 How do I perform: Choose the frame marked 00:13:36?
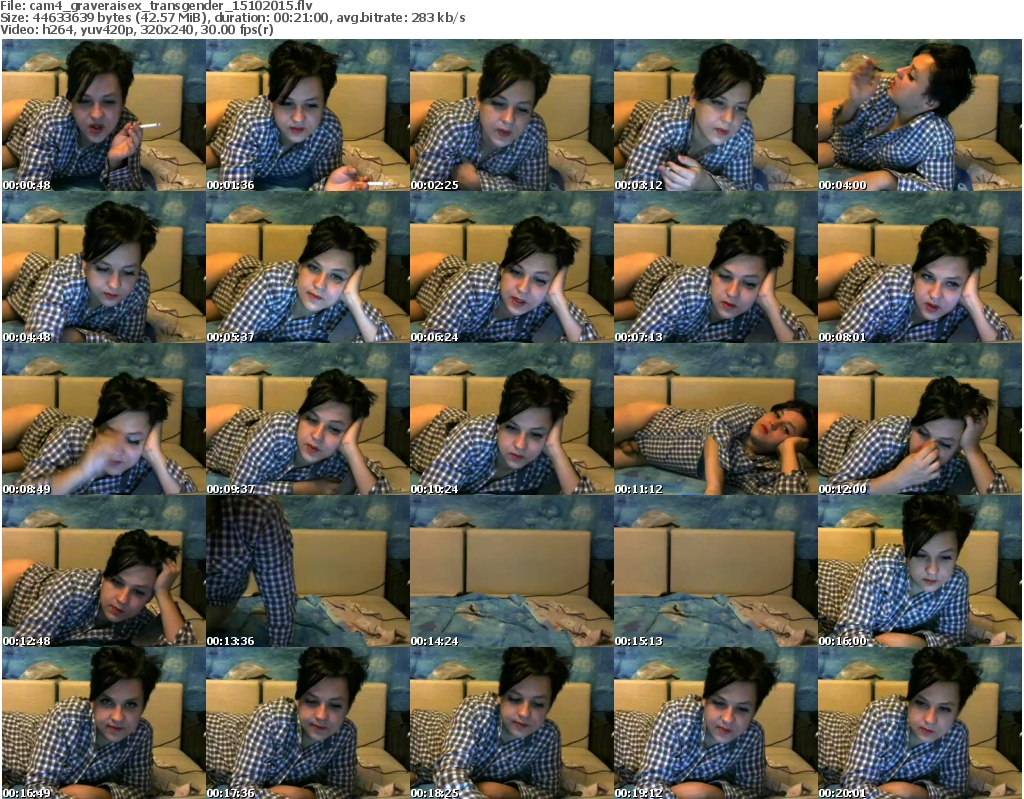point(308,571)
